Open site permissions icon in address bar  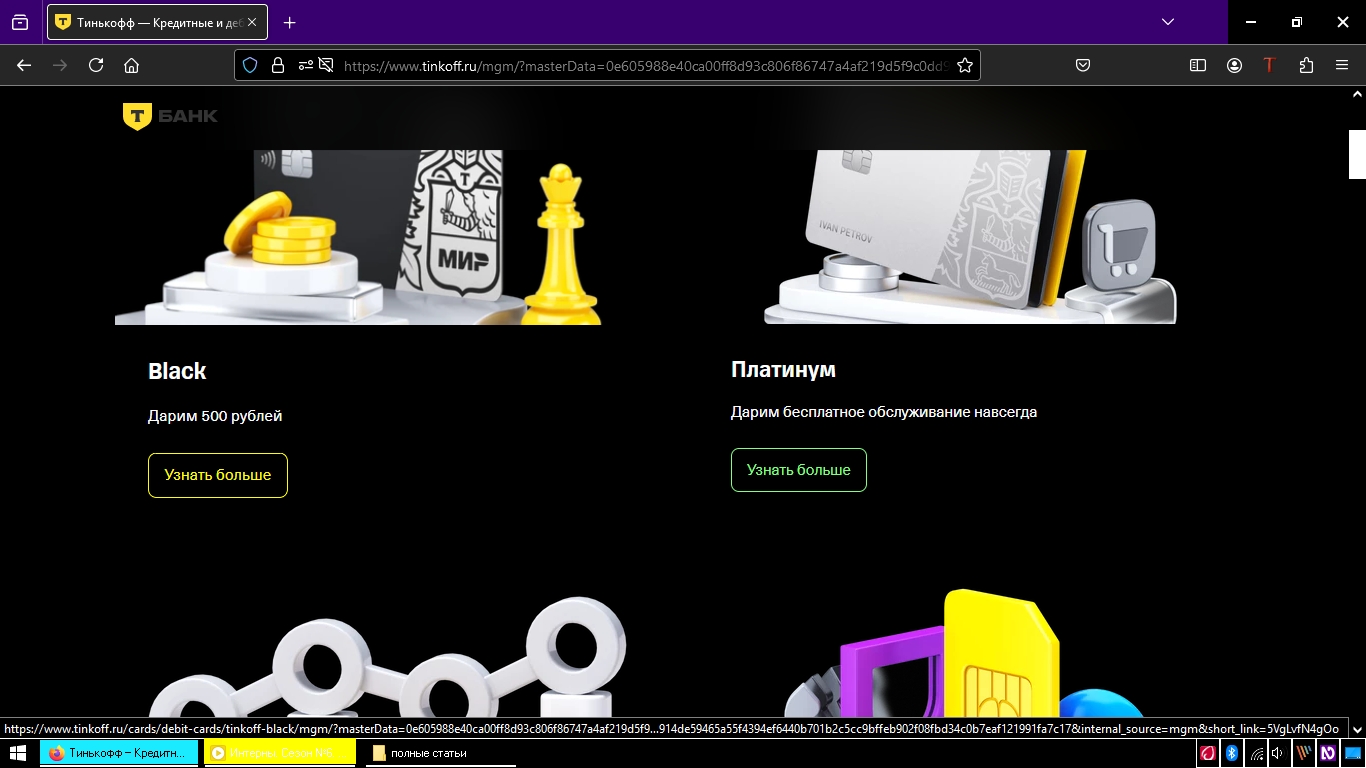pyautogui.click(x=306, y=65)
